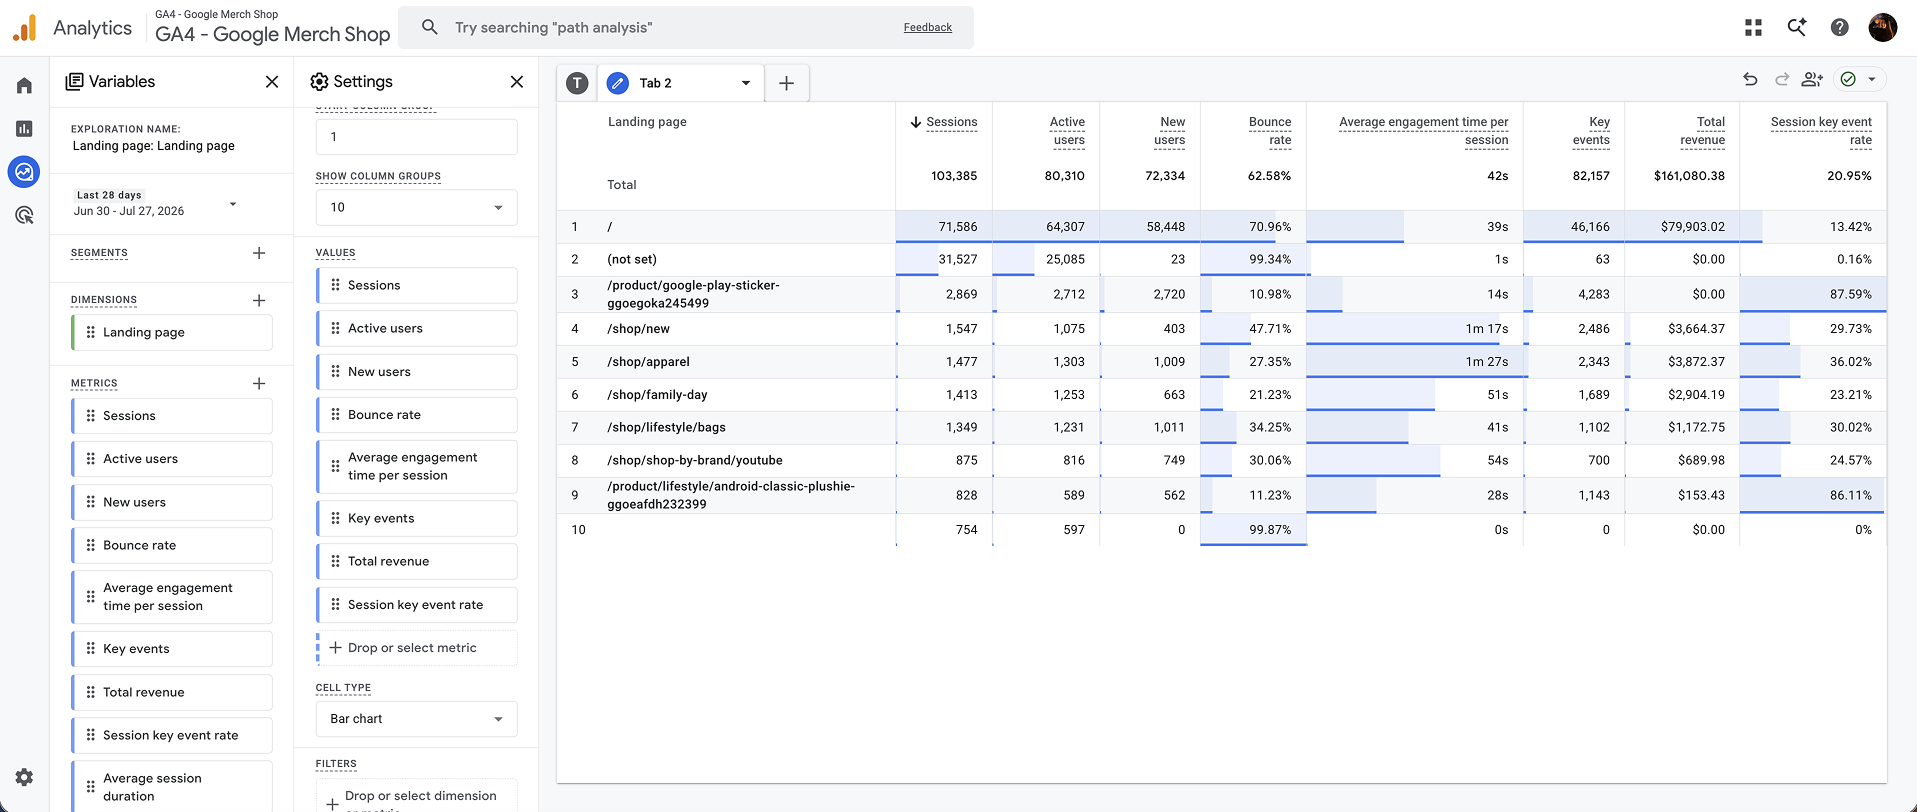The width and height of the screenshot is (1917, 812).
Task: Click the $79,903.02 revenue cell
Action: coord(1682,227)
